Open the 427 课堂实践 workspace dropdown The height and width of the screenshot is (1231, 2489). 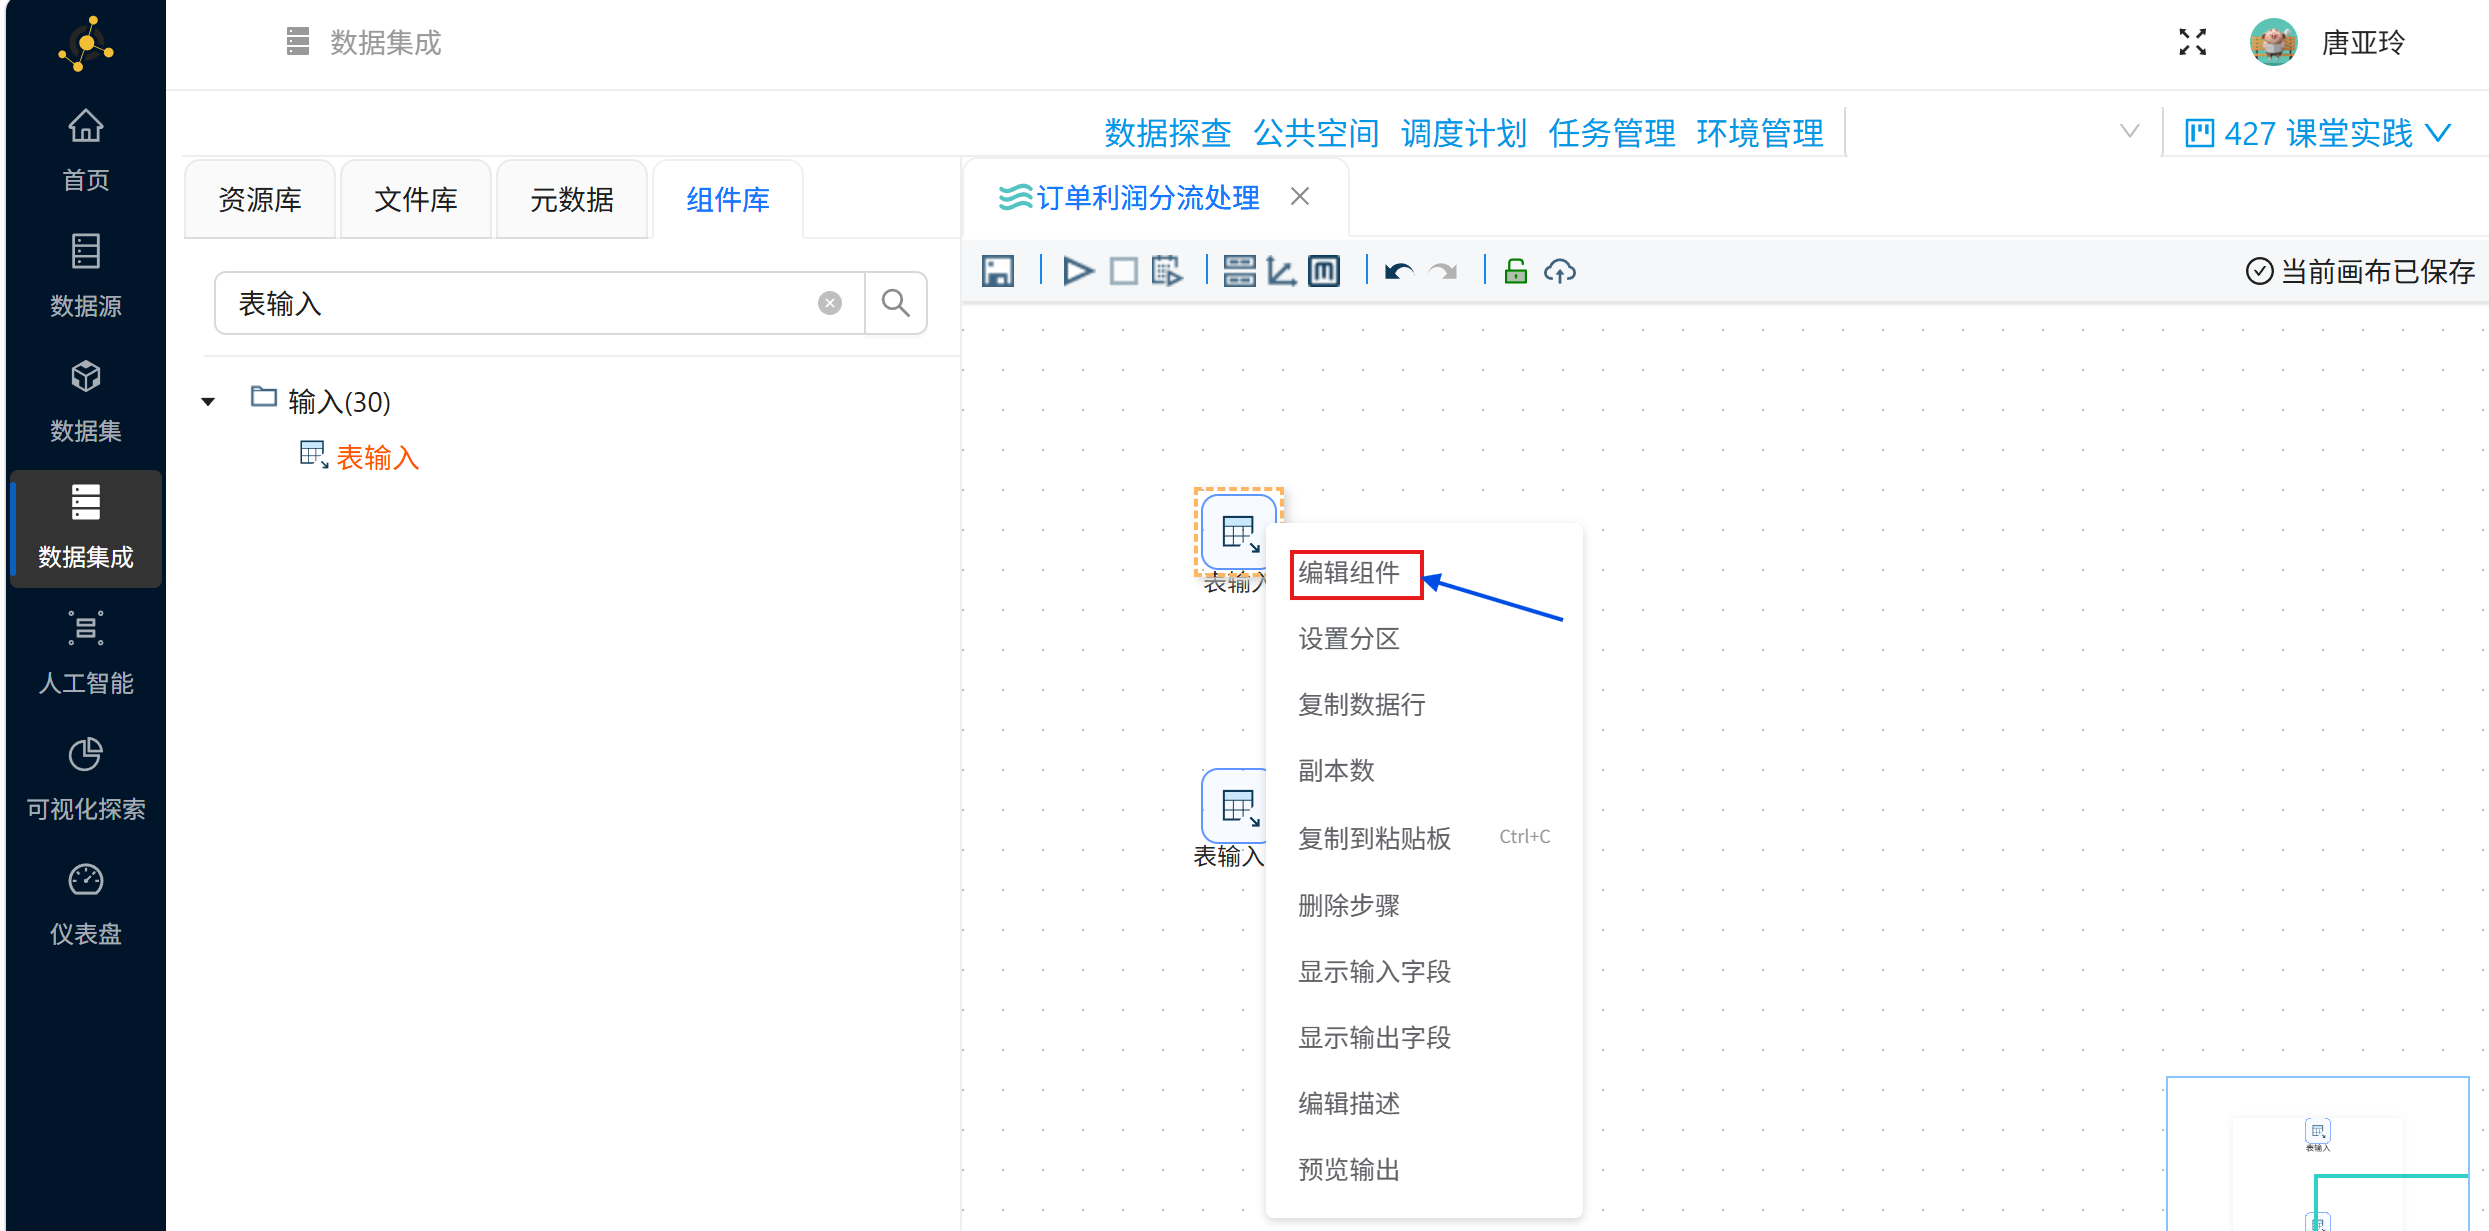[x=2317, y=133]
